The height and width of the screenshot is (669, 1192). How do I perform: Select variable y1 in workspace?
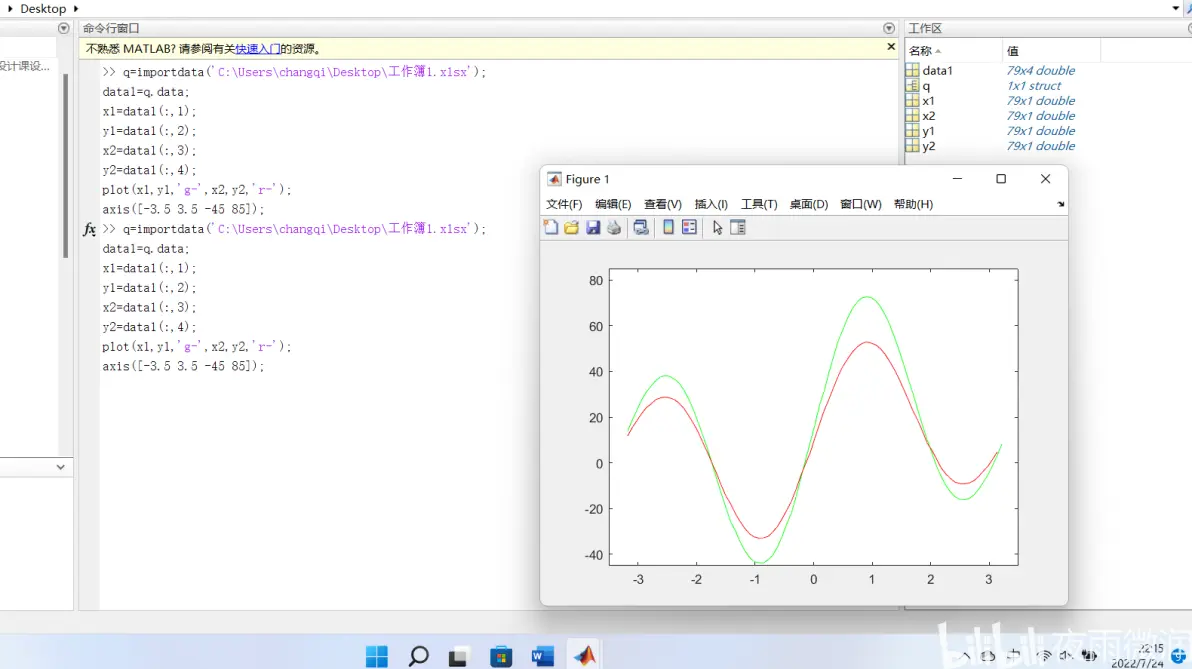pyautogui.click(x=928, y=131)
